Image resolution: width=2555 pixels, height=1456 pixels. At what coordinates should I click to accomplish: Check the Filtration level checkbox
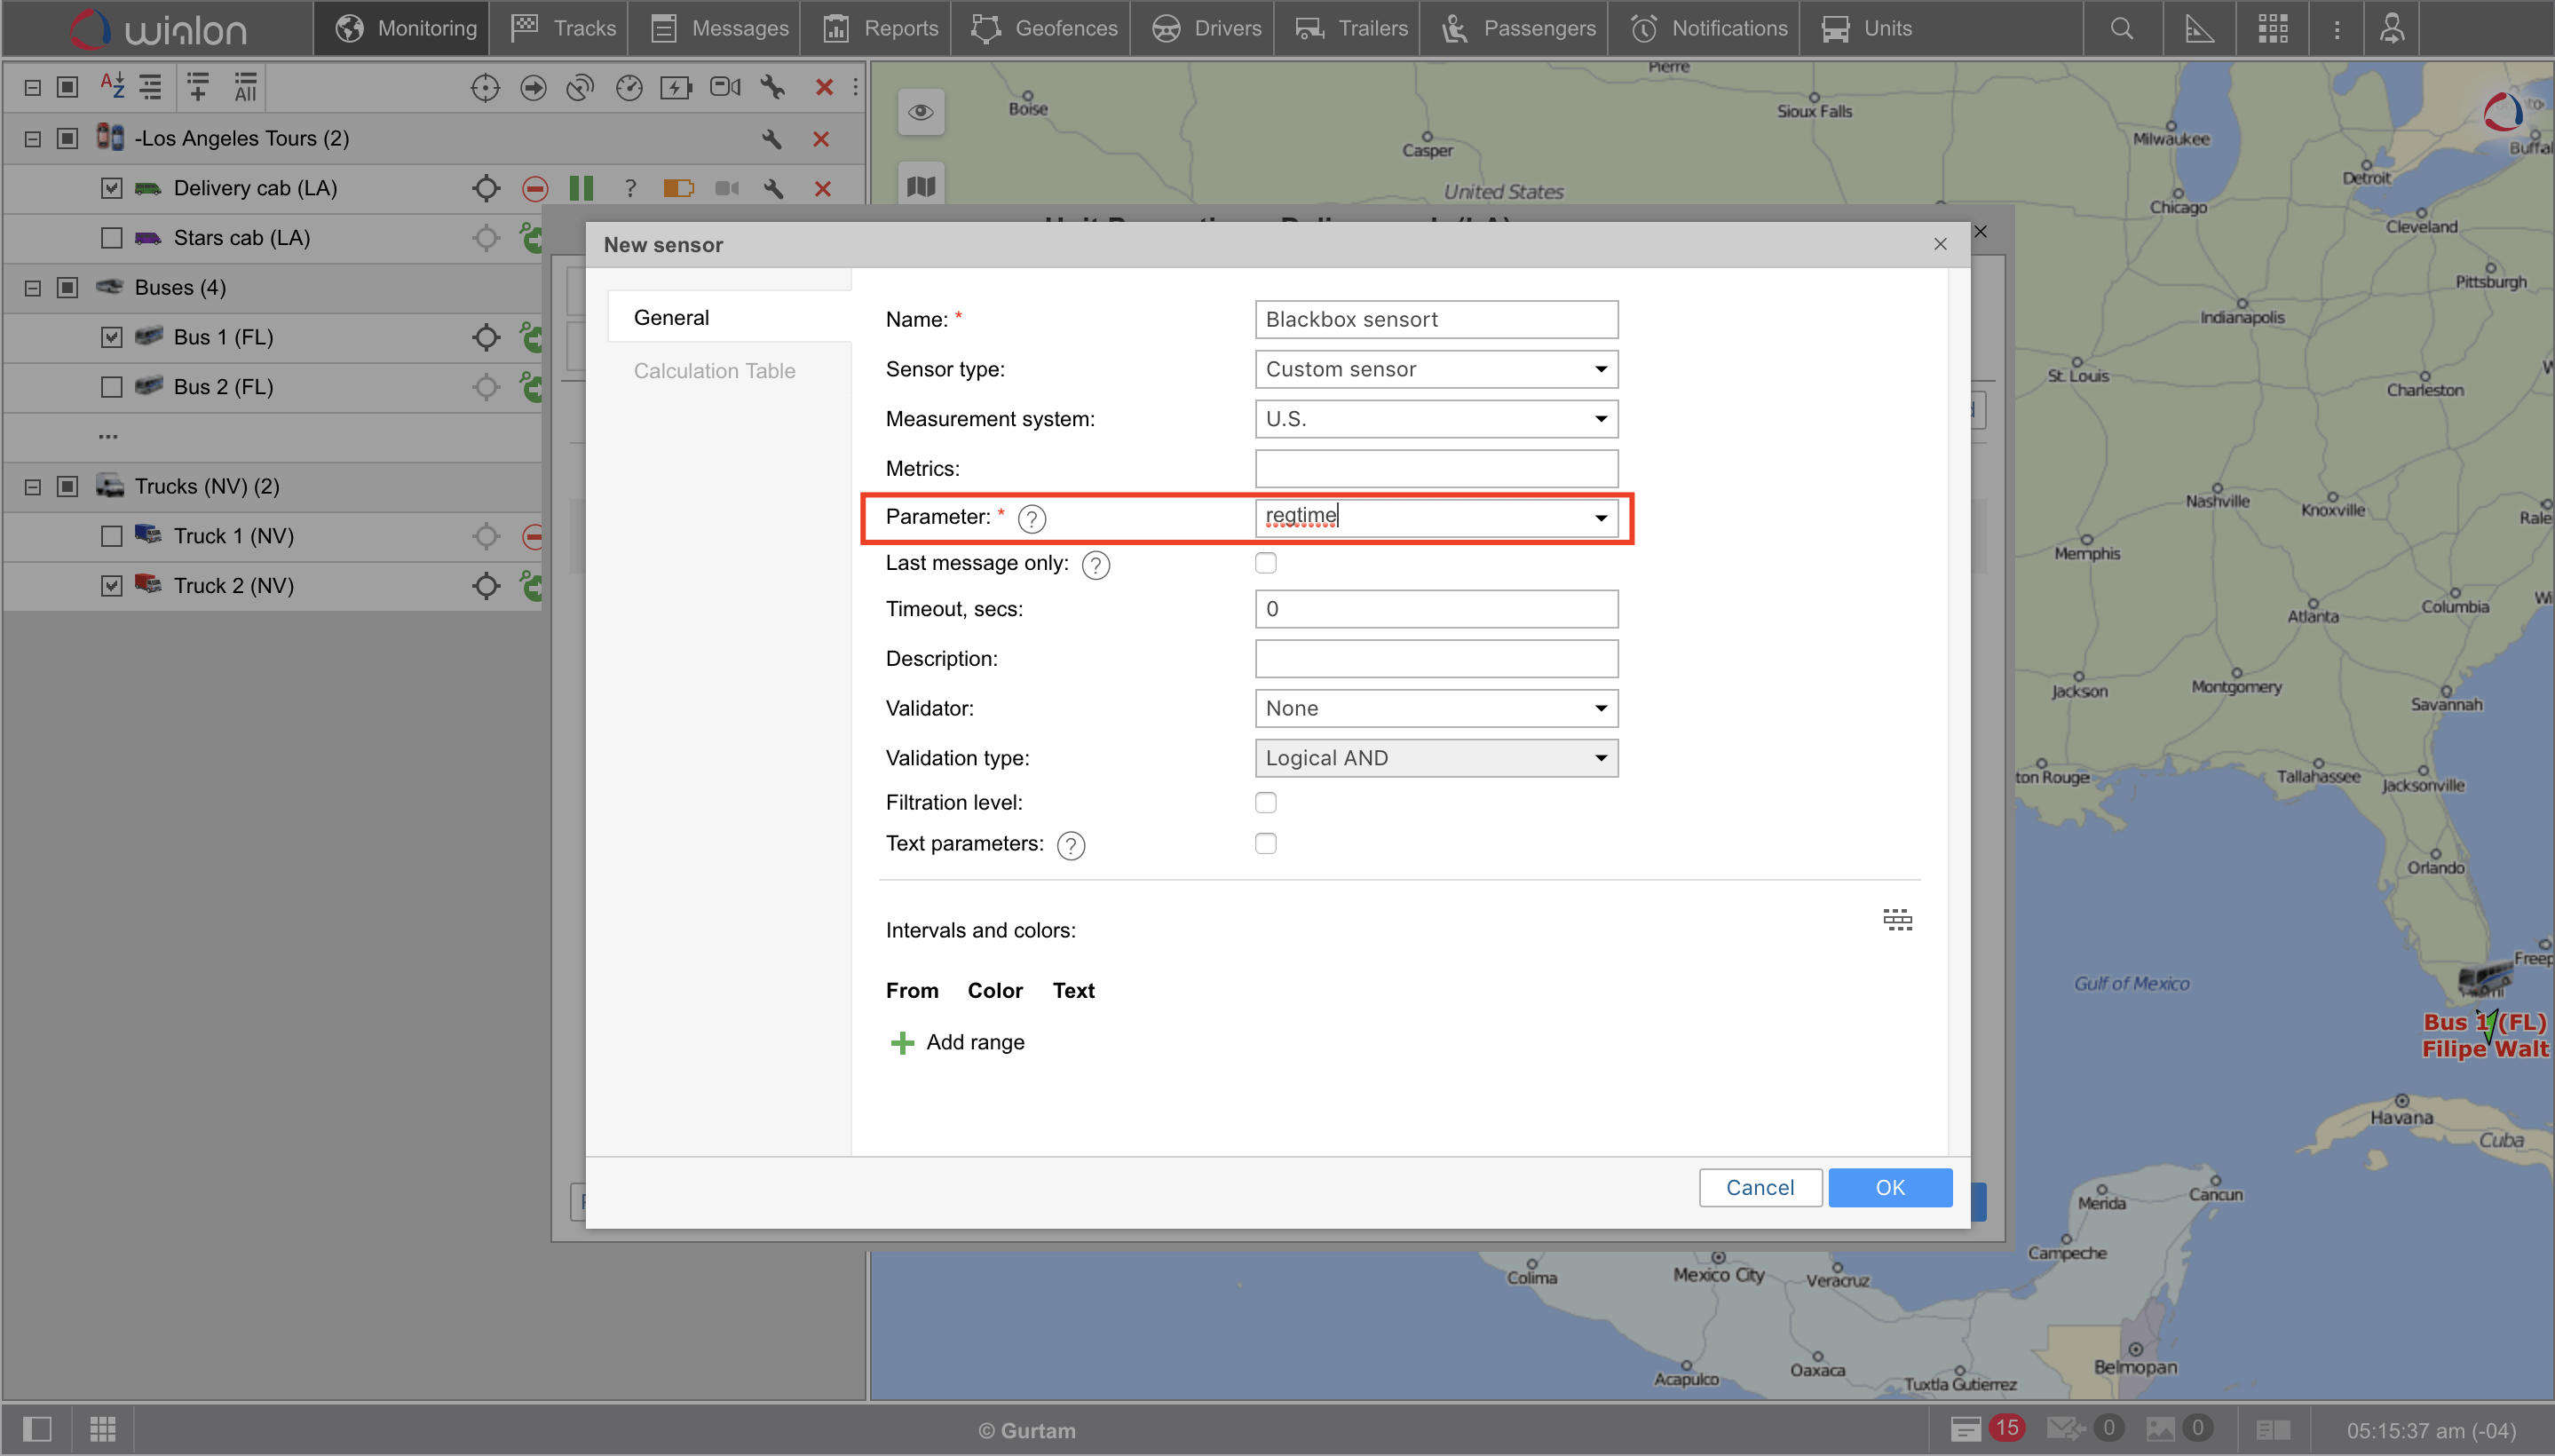[1265, 803]
